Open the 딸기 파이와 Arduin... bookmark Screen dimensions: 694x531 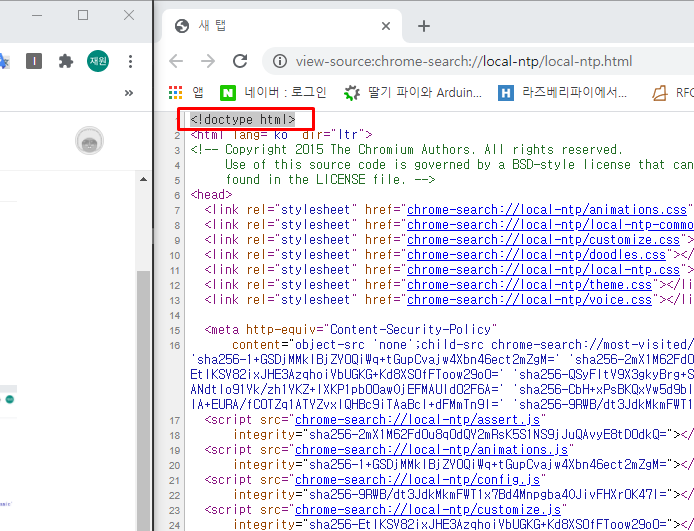pos(413,92)
